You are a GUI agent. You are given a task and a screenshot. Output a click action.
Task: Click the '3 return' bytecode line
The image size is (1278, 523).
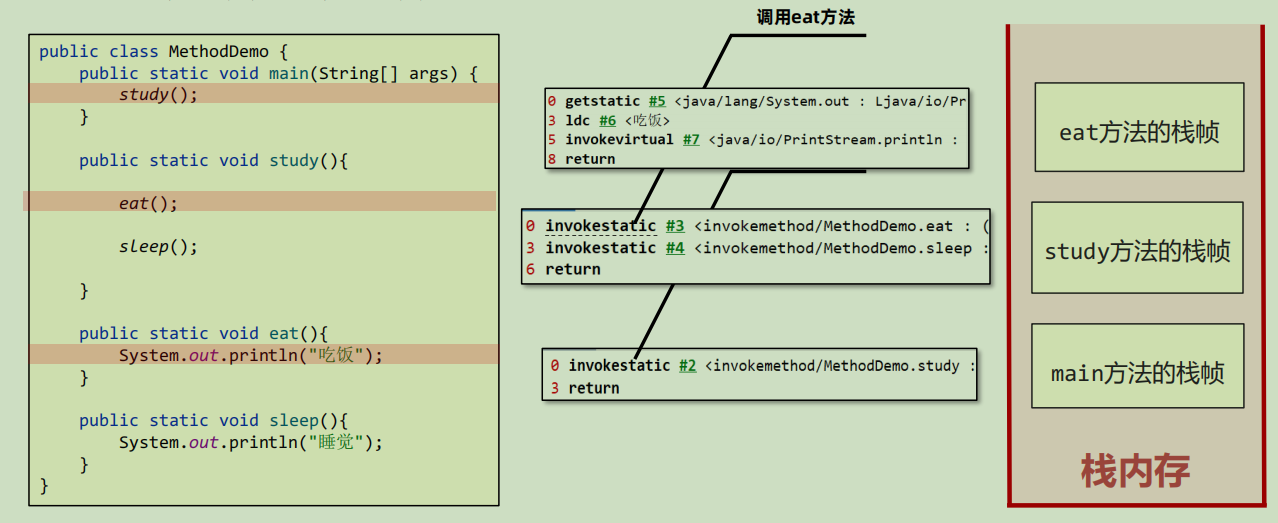tap(585, 388)
